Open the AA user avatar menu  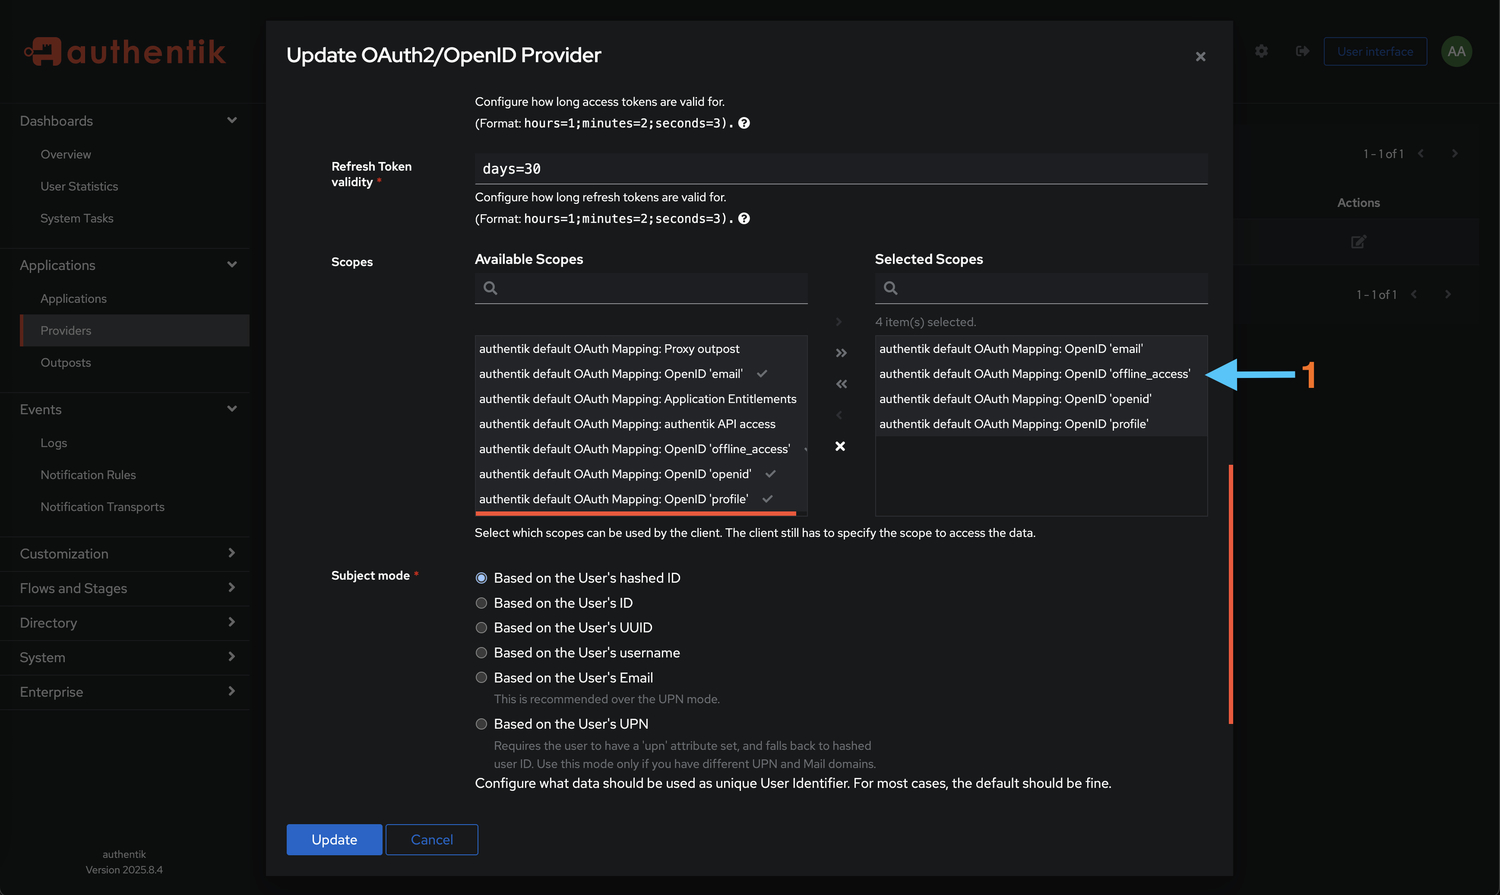tap(1456, 51)
